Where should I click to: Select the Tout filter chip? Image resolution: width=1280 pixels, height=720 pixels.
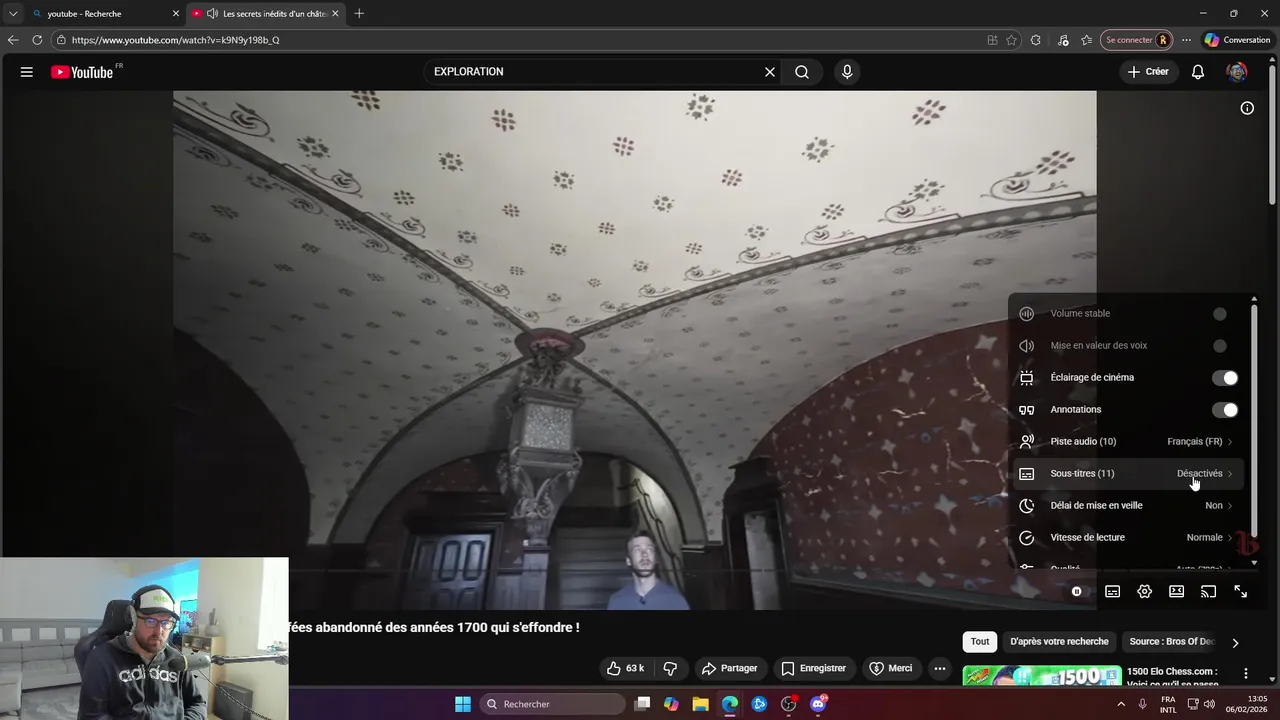[x=980, y=642]
